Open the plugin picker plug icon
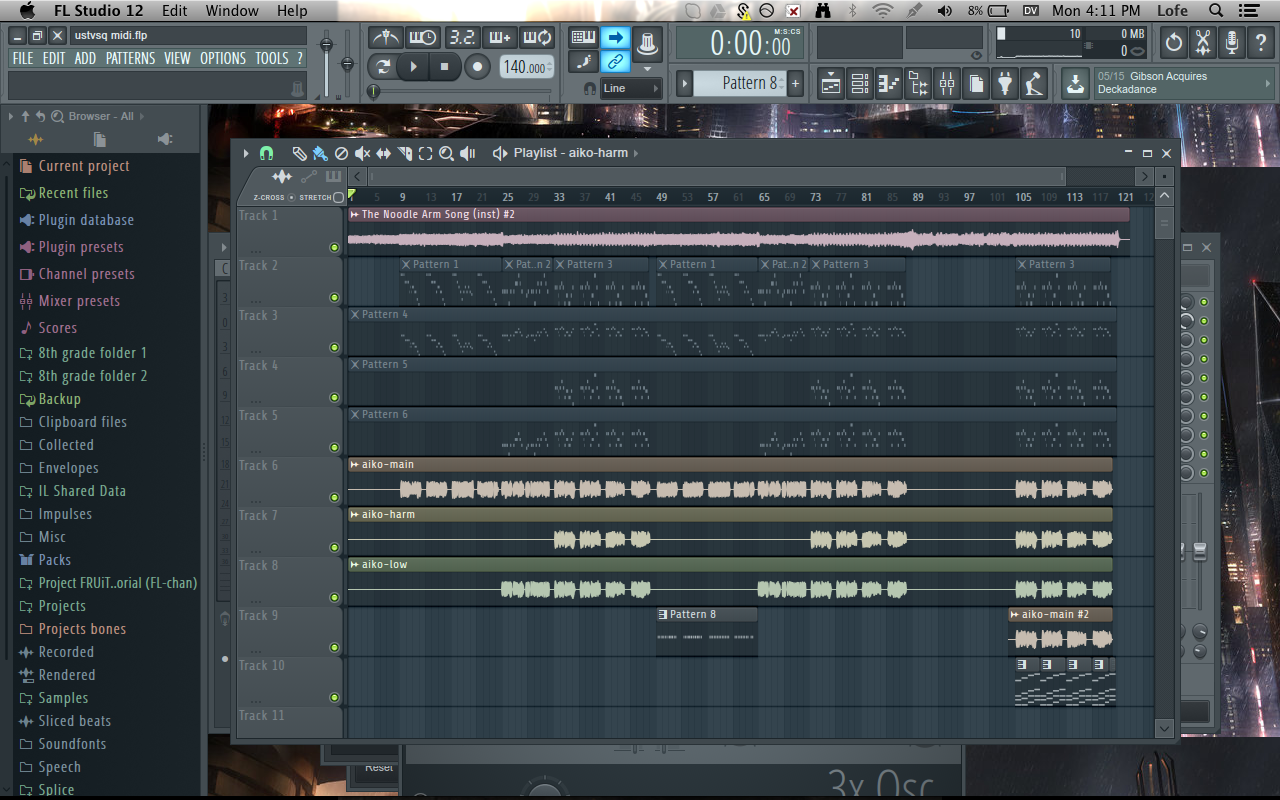The width and height of the screenshot is (1280, 800). pos(1005,84)
